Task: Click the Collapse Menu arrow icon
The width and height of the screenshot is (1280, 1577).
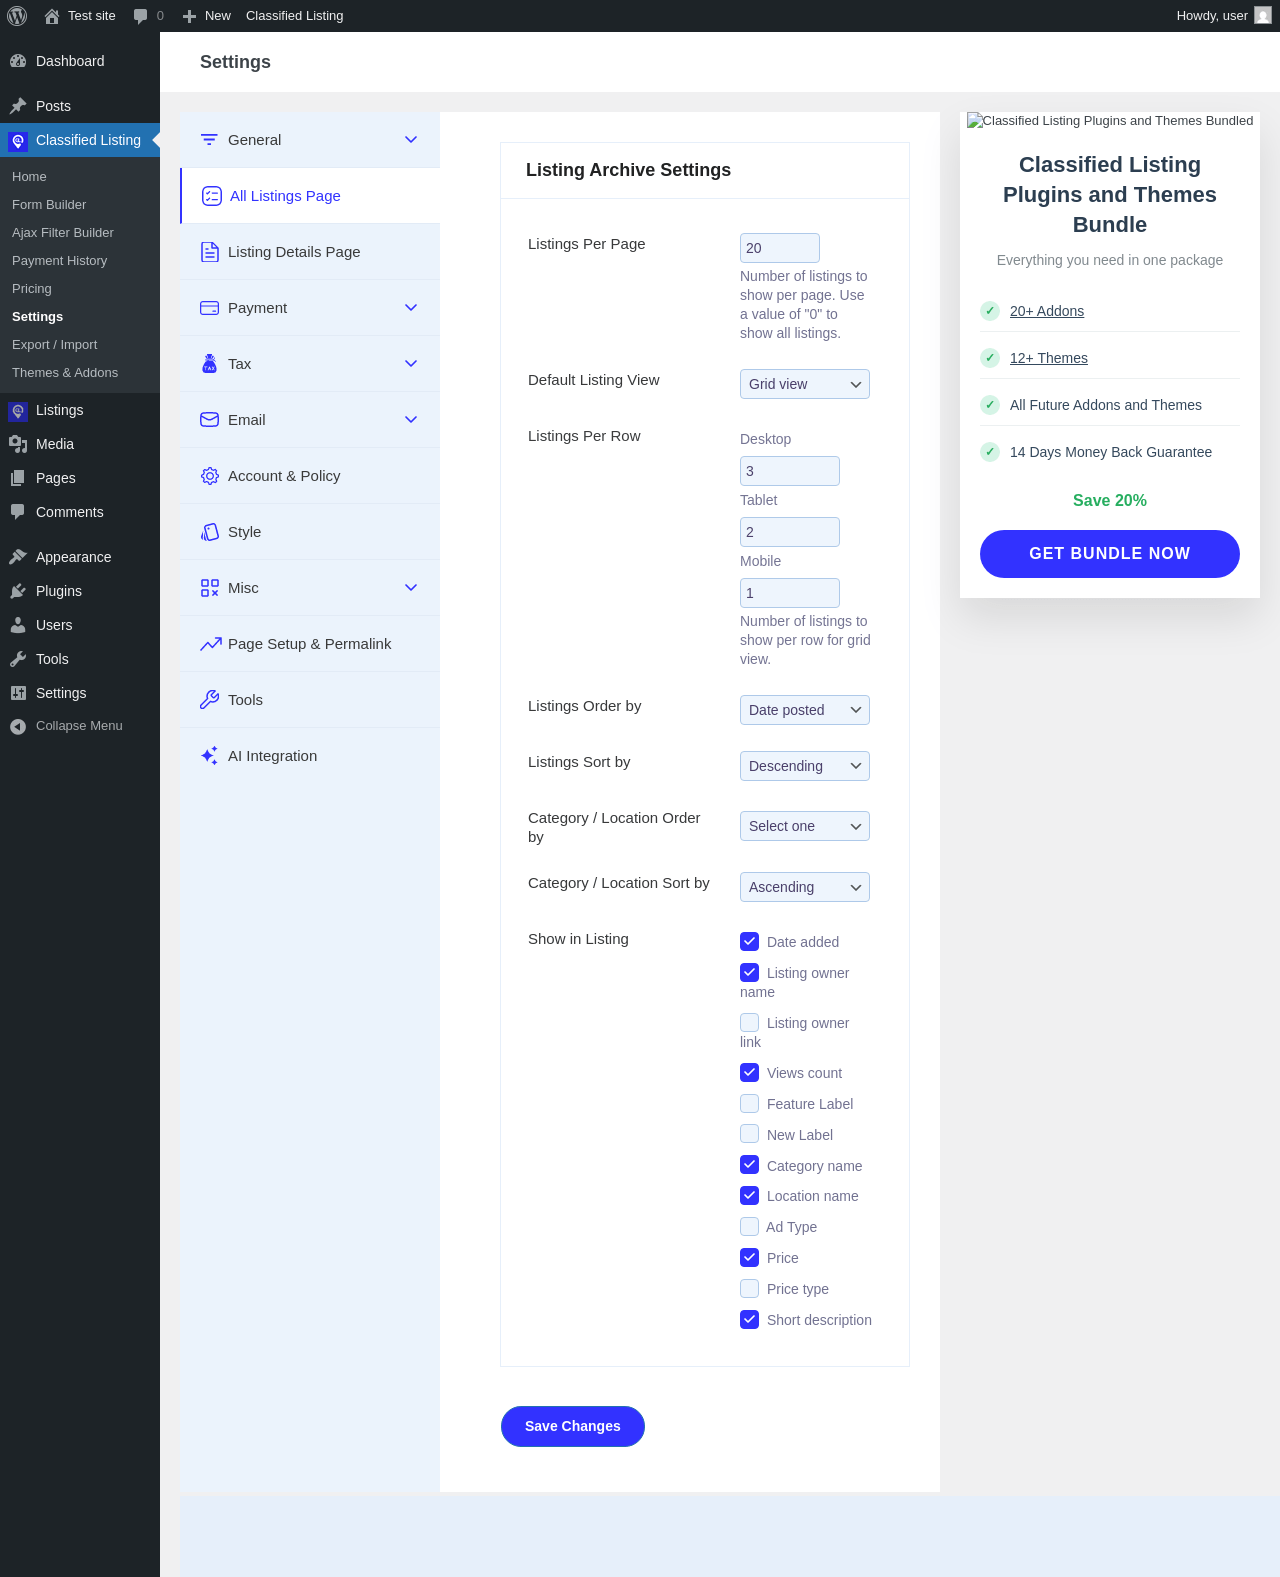Action: (18, 726)
